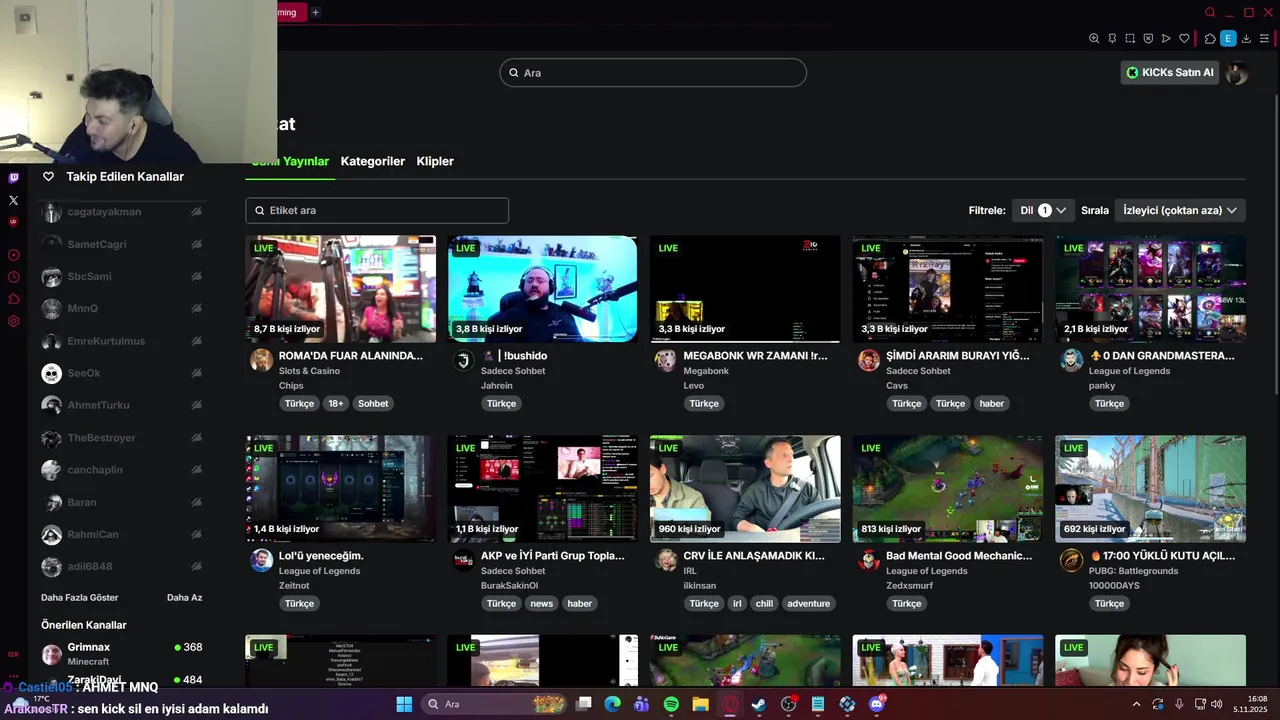The height and width of the screenshot is (720, 1280).
Task: Open Steam from the taskbar
Action: (759, 704)
